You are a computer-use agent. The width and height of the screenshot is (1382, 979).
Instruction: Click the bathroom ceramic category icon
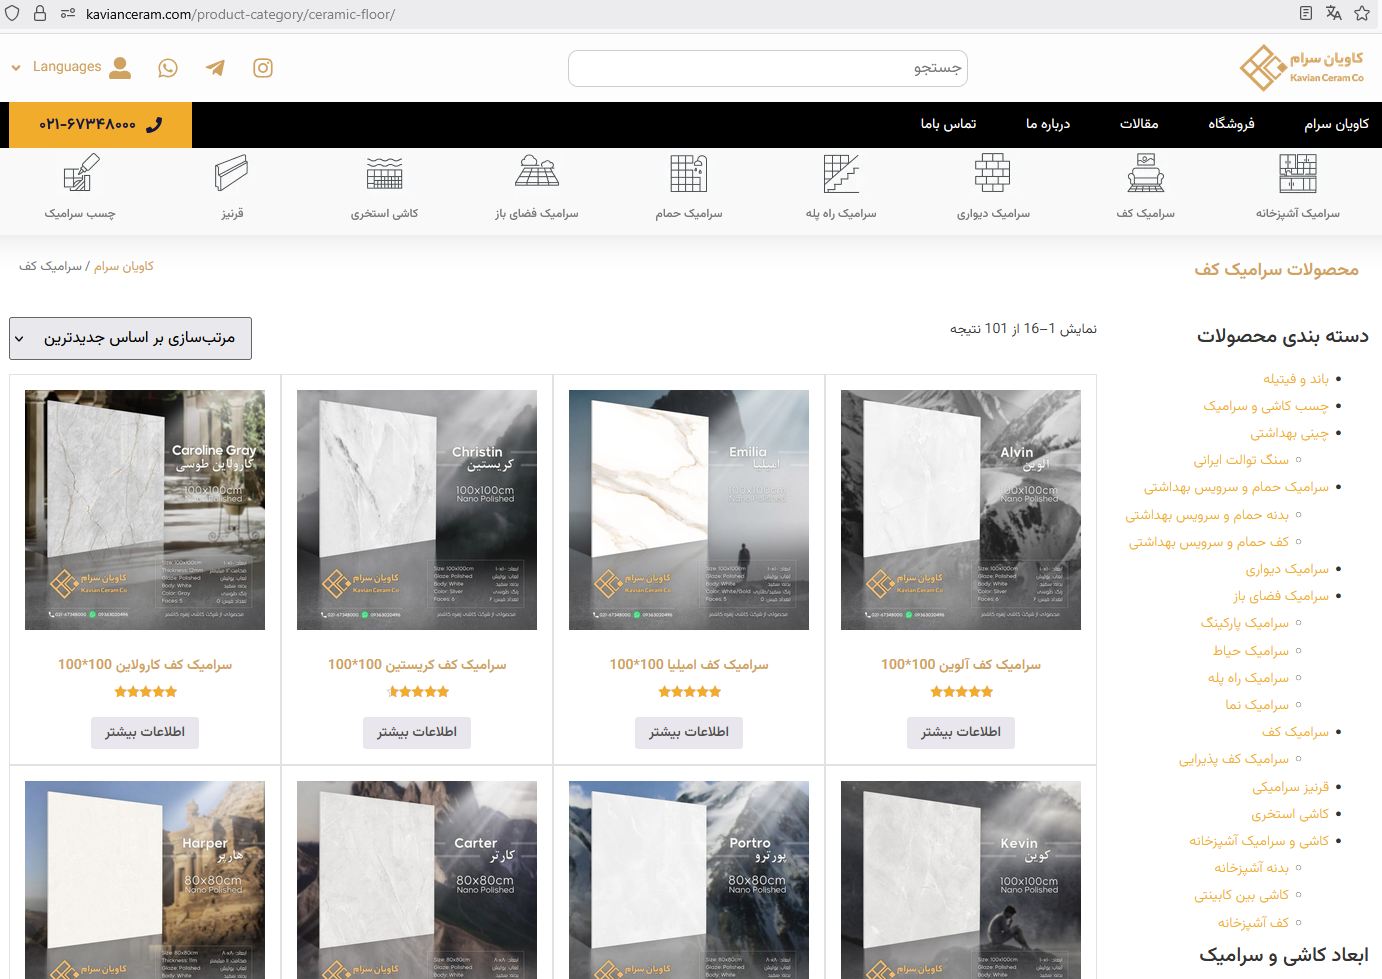click(688, 175)
